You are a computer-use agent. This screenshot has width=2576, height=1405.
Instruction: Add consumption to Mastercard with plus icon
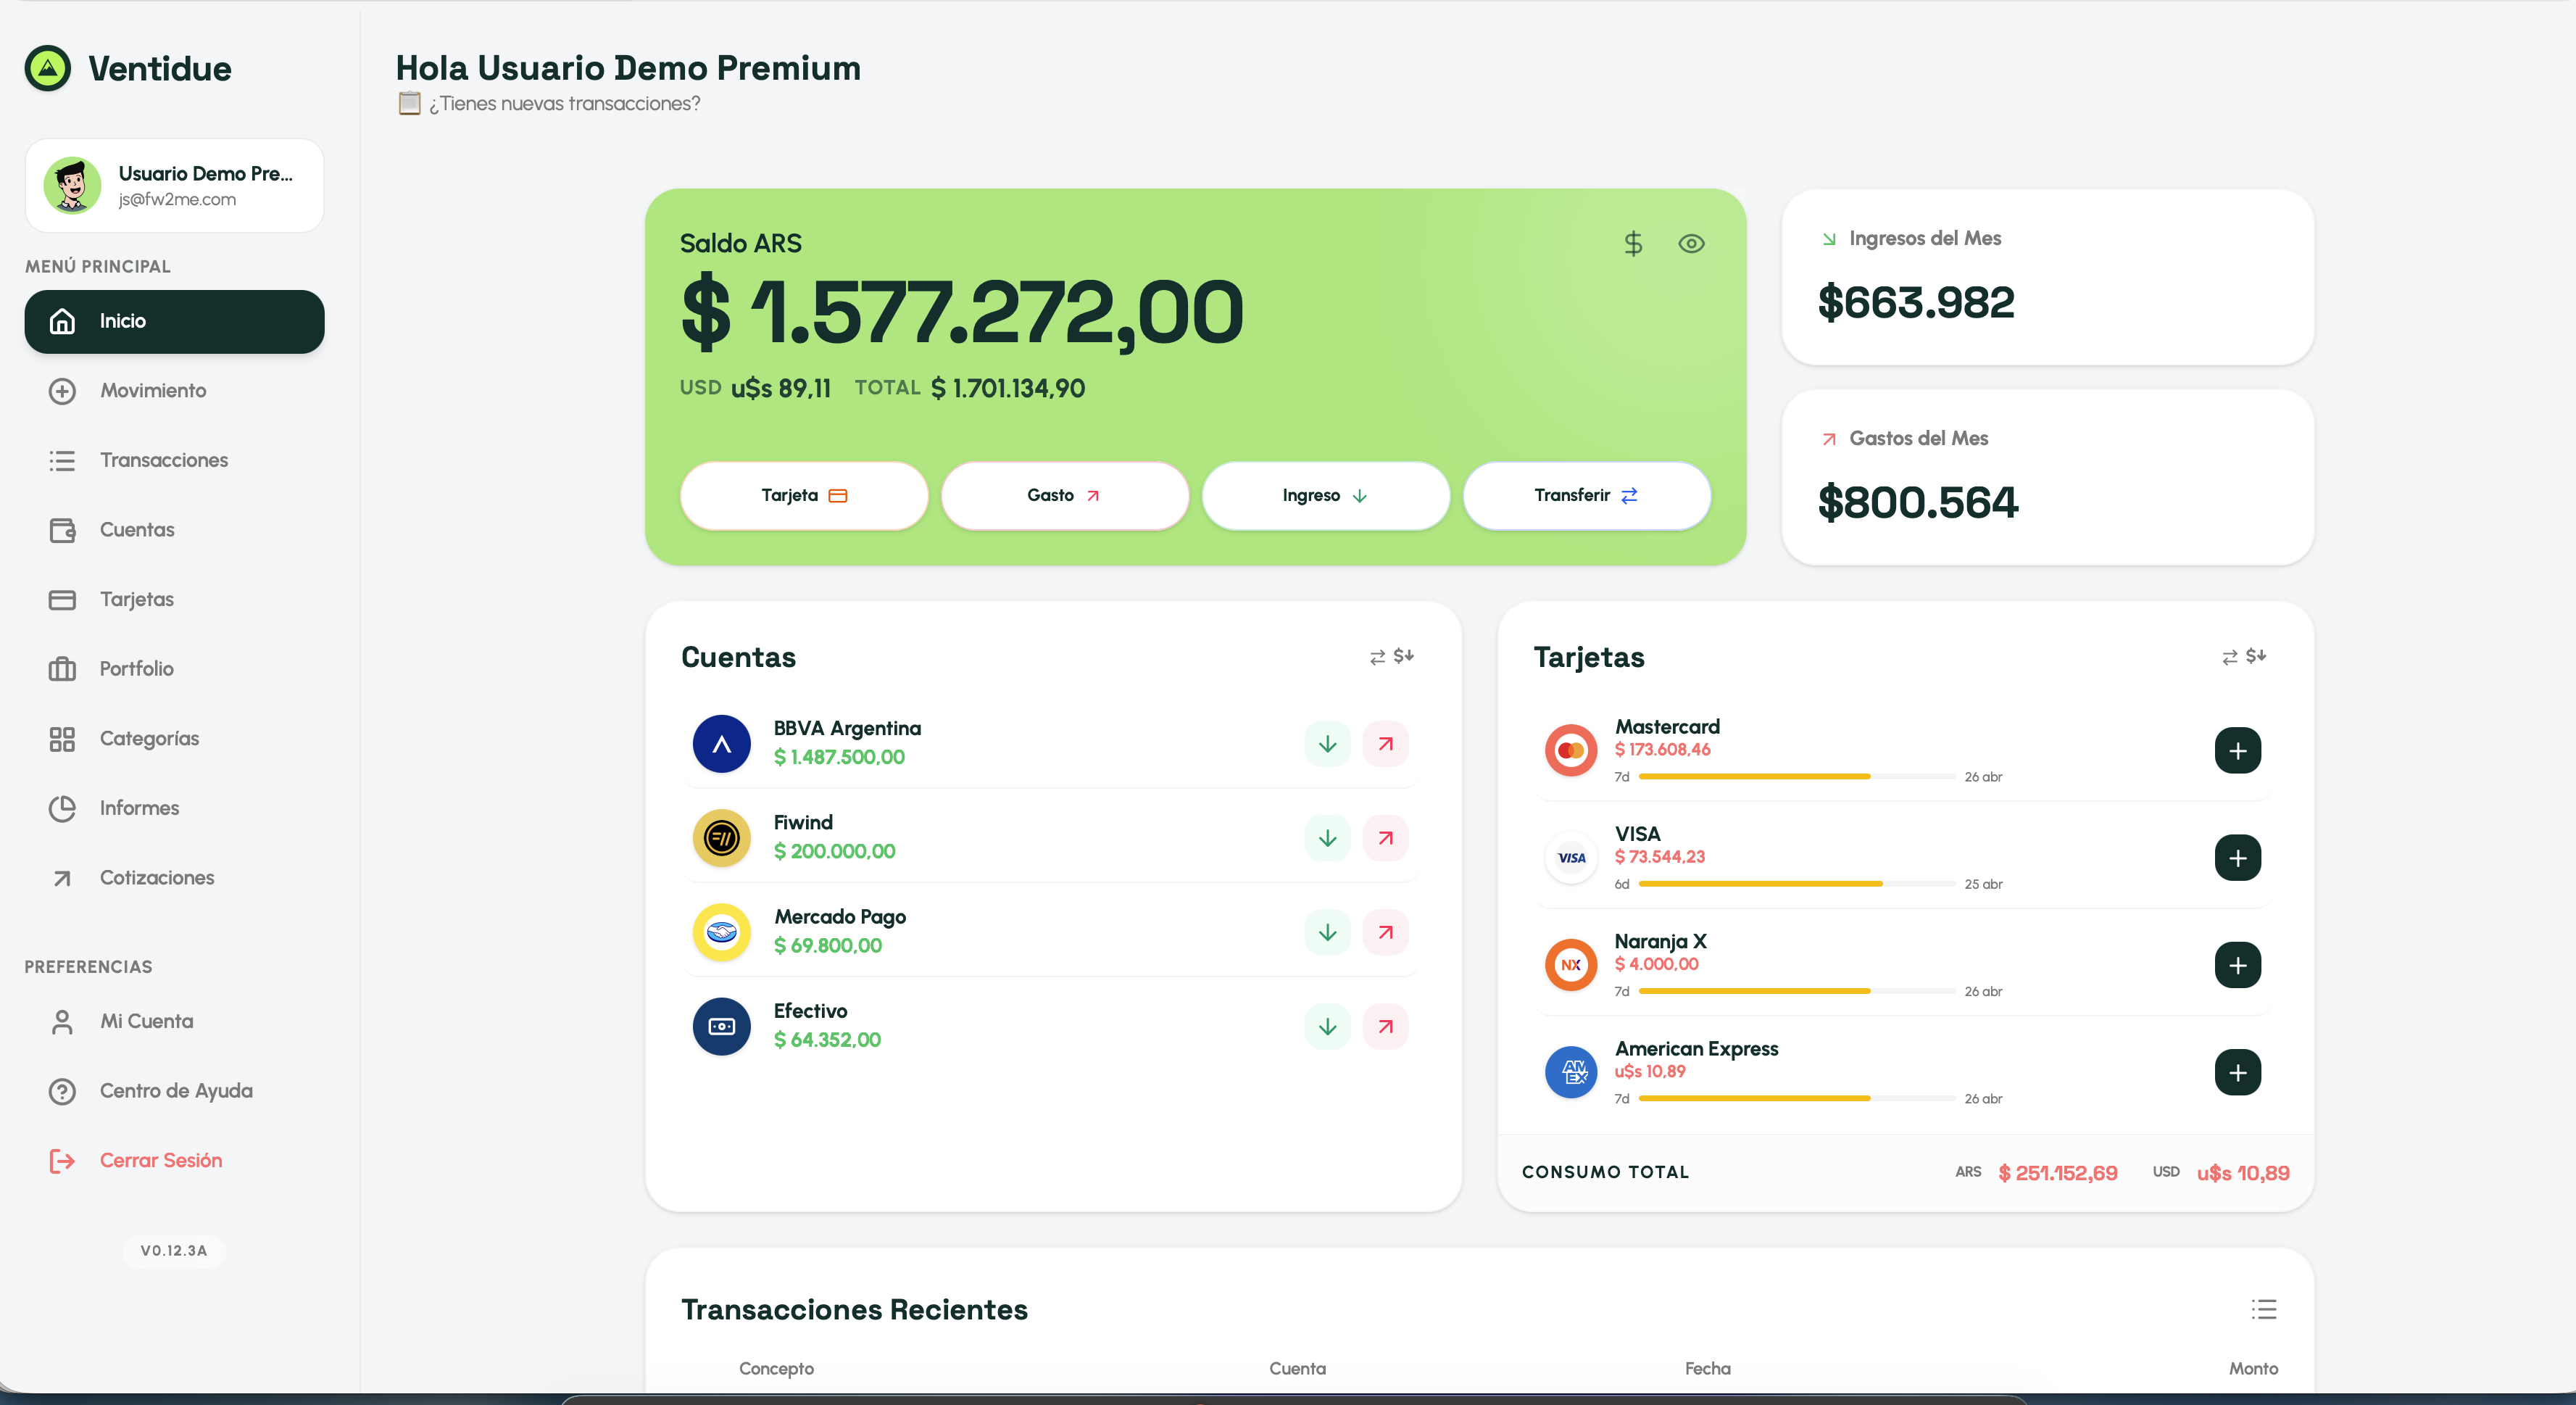click(x=2237, y=751)
